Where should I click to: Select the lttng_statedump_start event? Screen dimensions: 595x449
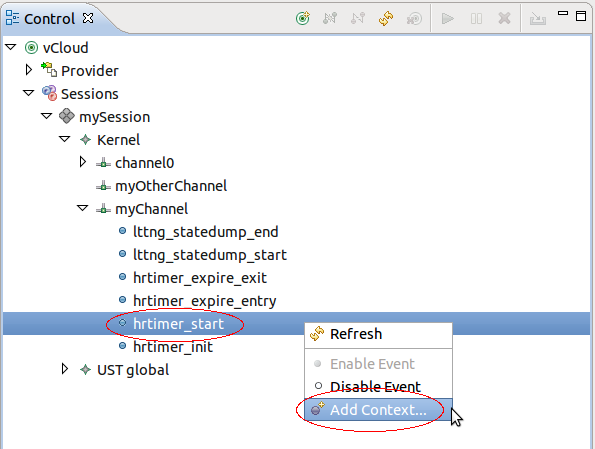[209, 255]
